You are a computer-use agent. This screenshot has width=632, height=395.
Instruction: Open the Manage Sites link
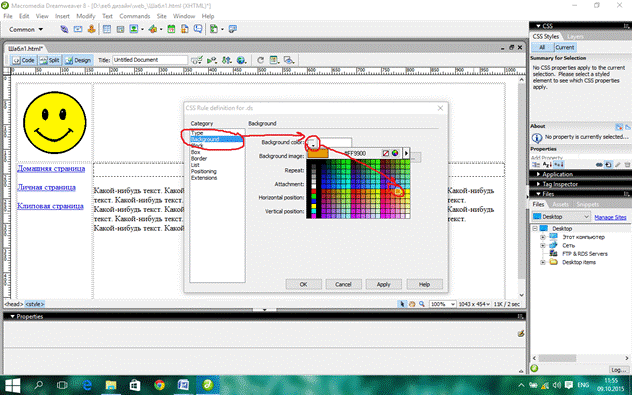(x=610, y=217)
